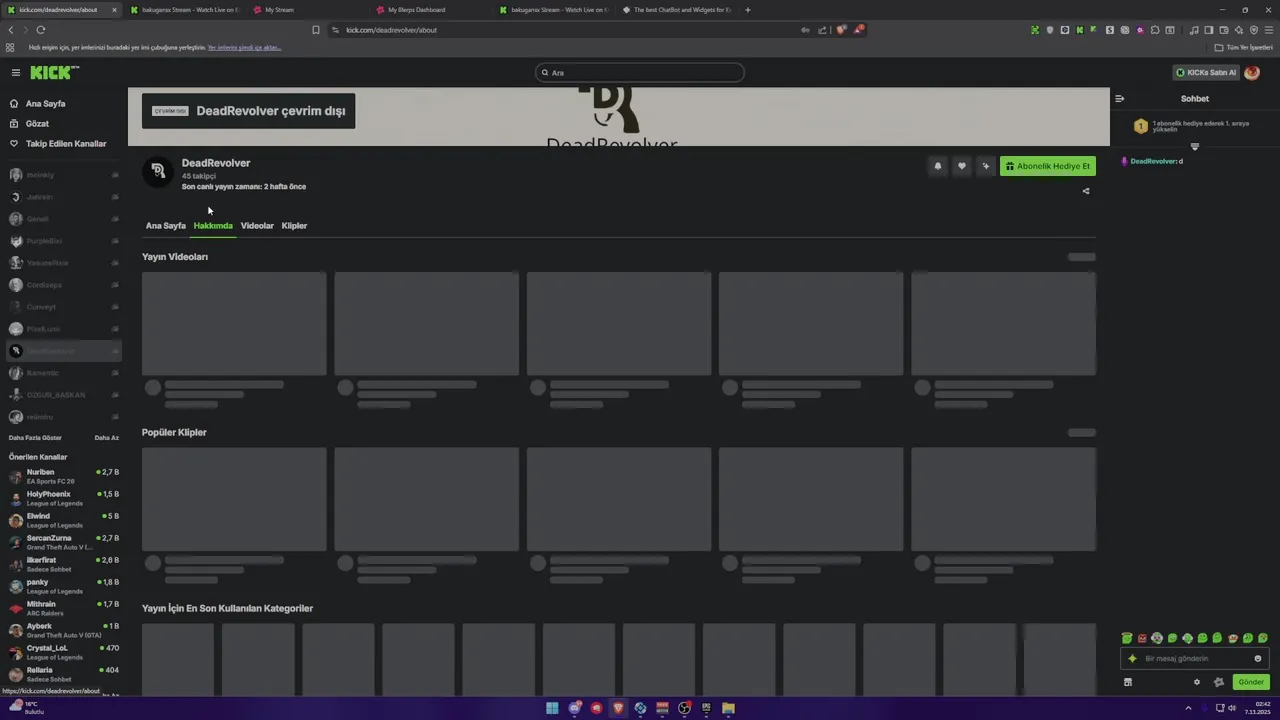Open the SercanZurna recommended channel
Screen dimensions: 1280x720
tap(64, 542)
